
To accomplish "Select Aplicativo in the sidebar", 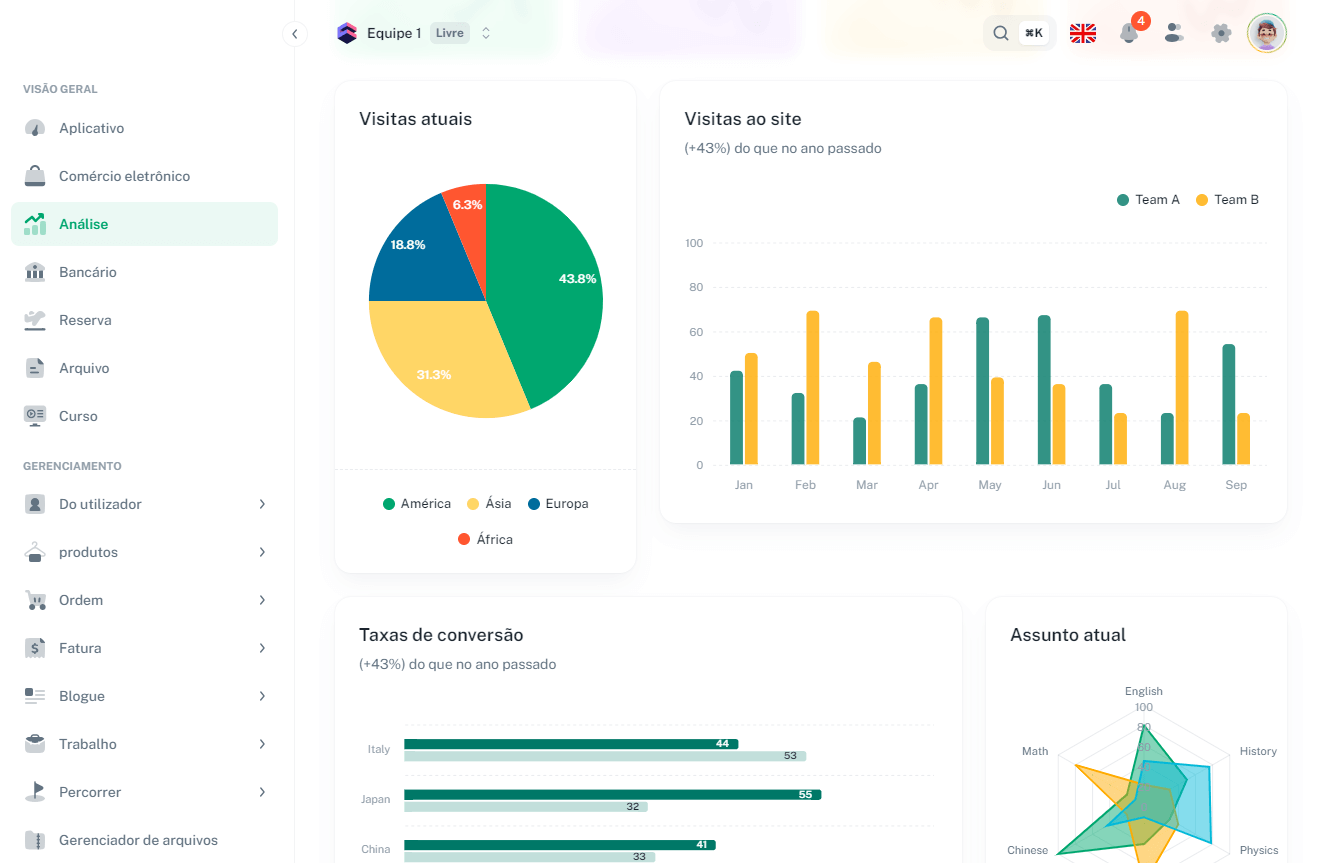I will click(91, 128).
